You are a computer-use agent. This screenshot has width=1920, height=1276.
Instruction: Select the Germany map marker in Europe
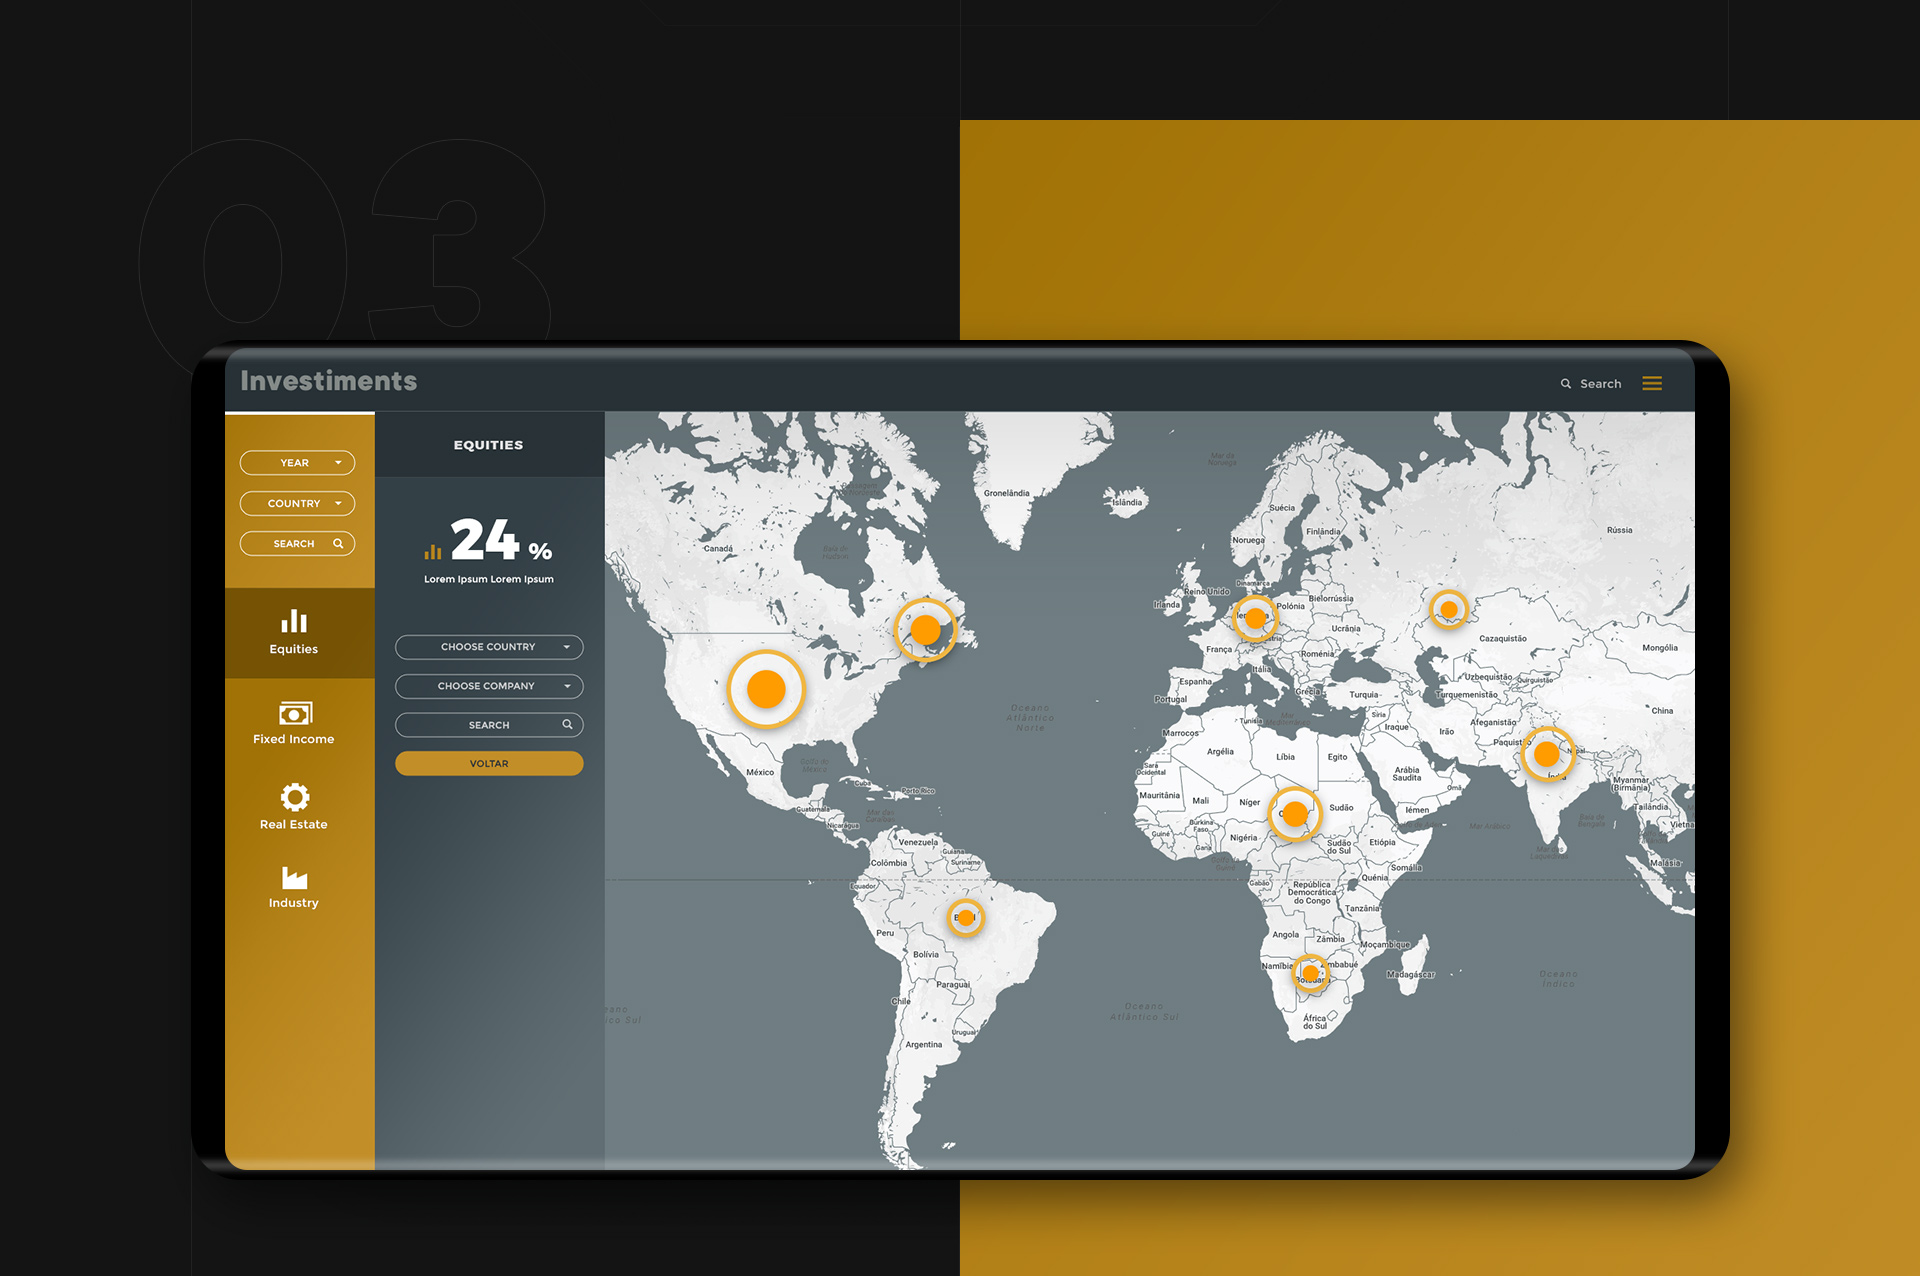click(x=1255, y=618)
